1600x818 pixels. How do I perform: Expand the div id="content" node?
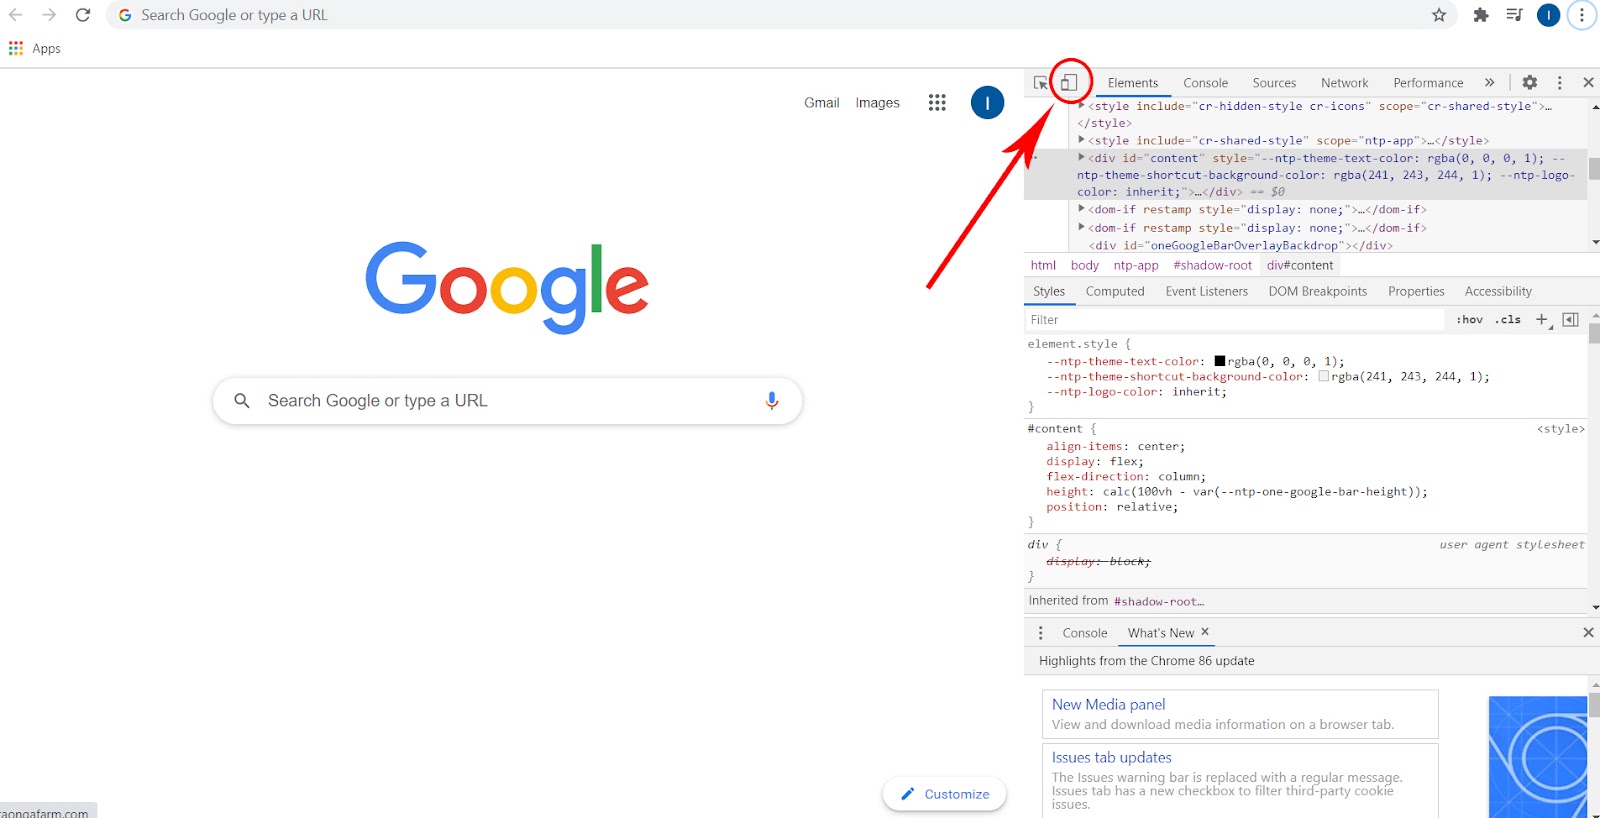1081,157
